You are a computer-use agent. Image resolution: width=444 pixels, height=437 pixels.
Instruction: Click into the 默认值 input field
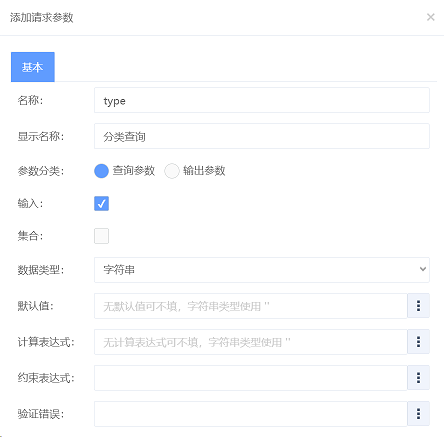coord(251,306)
